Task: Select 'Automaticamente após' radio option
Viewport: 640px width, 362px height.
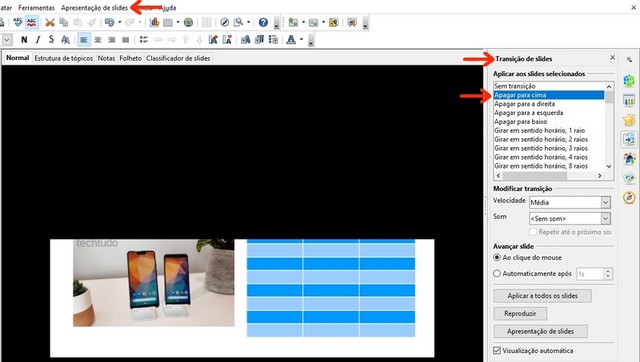Action: 497,273
